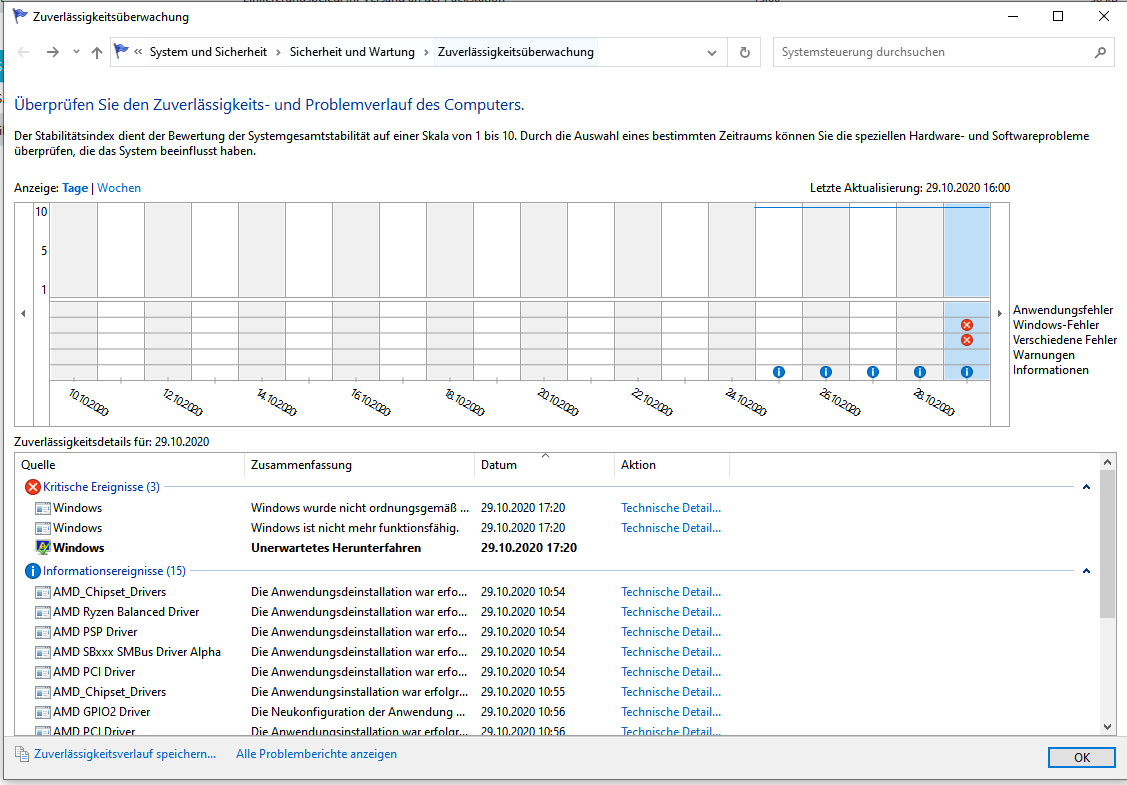Select information icon on 25.10.2020 column
This screenshot has width=1127, height=785.
(x=778, y=372)
